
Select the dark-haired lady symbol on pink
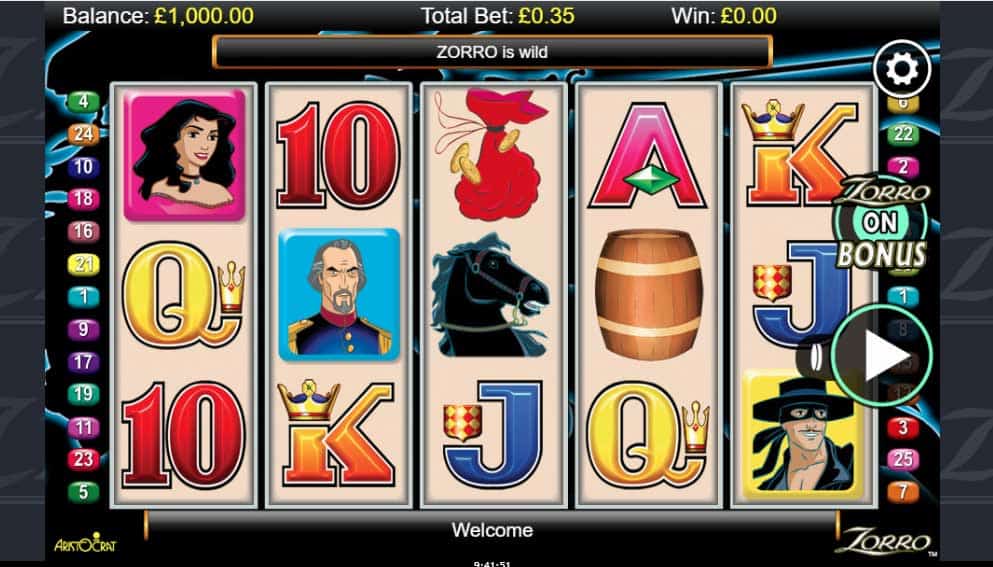184,155
